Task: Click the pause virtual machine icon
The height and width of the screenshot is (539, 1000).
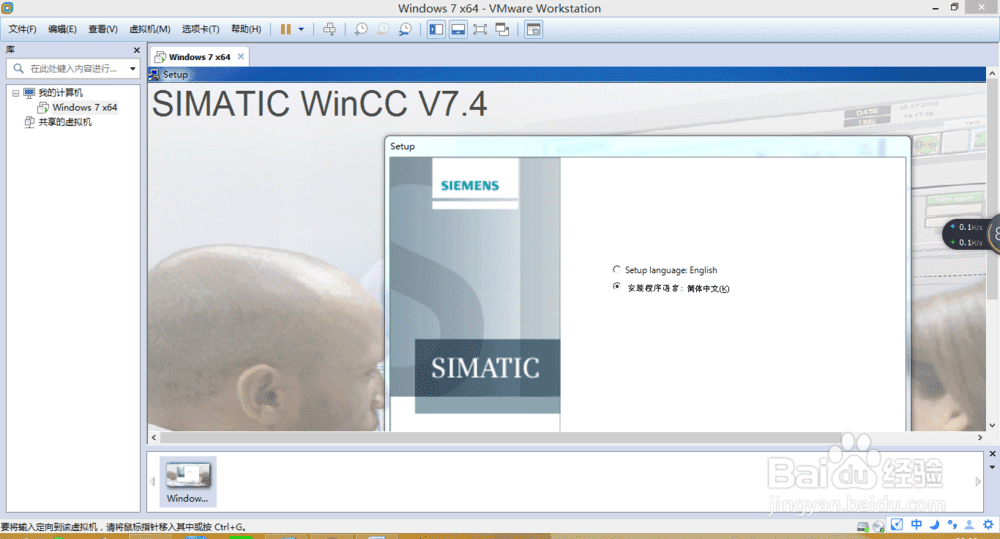Action: point(286,29)
